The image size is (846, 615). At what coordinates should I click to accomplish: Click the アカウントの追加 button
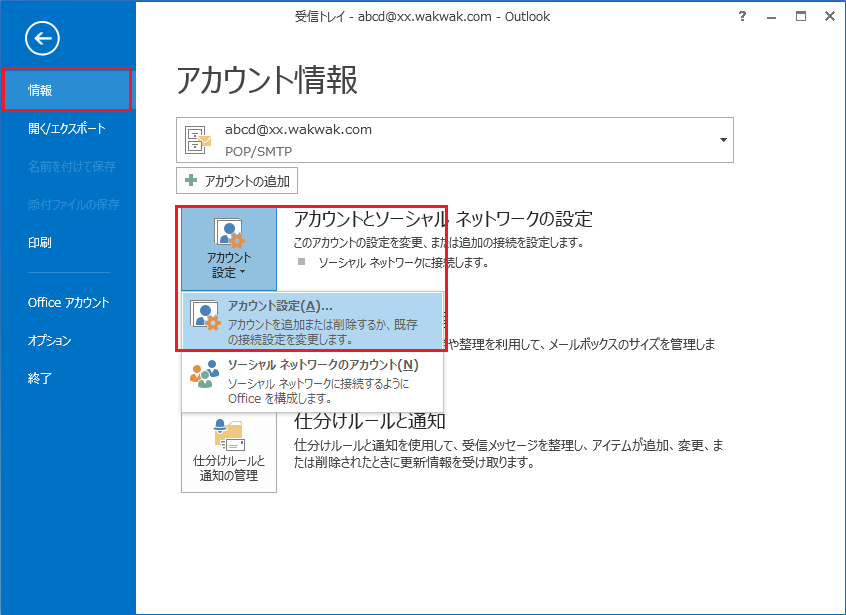[237, 181]
